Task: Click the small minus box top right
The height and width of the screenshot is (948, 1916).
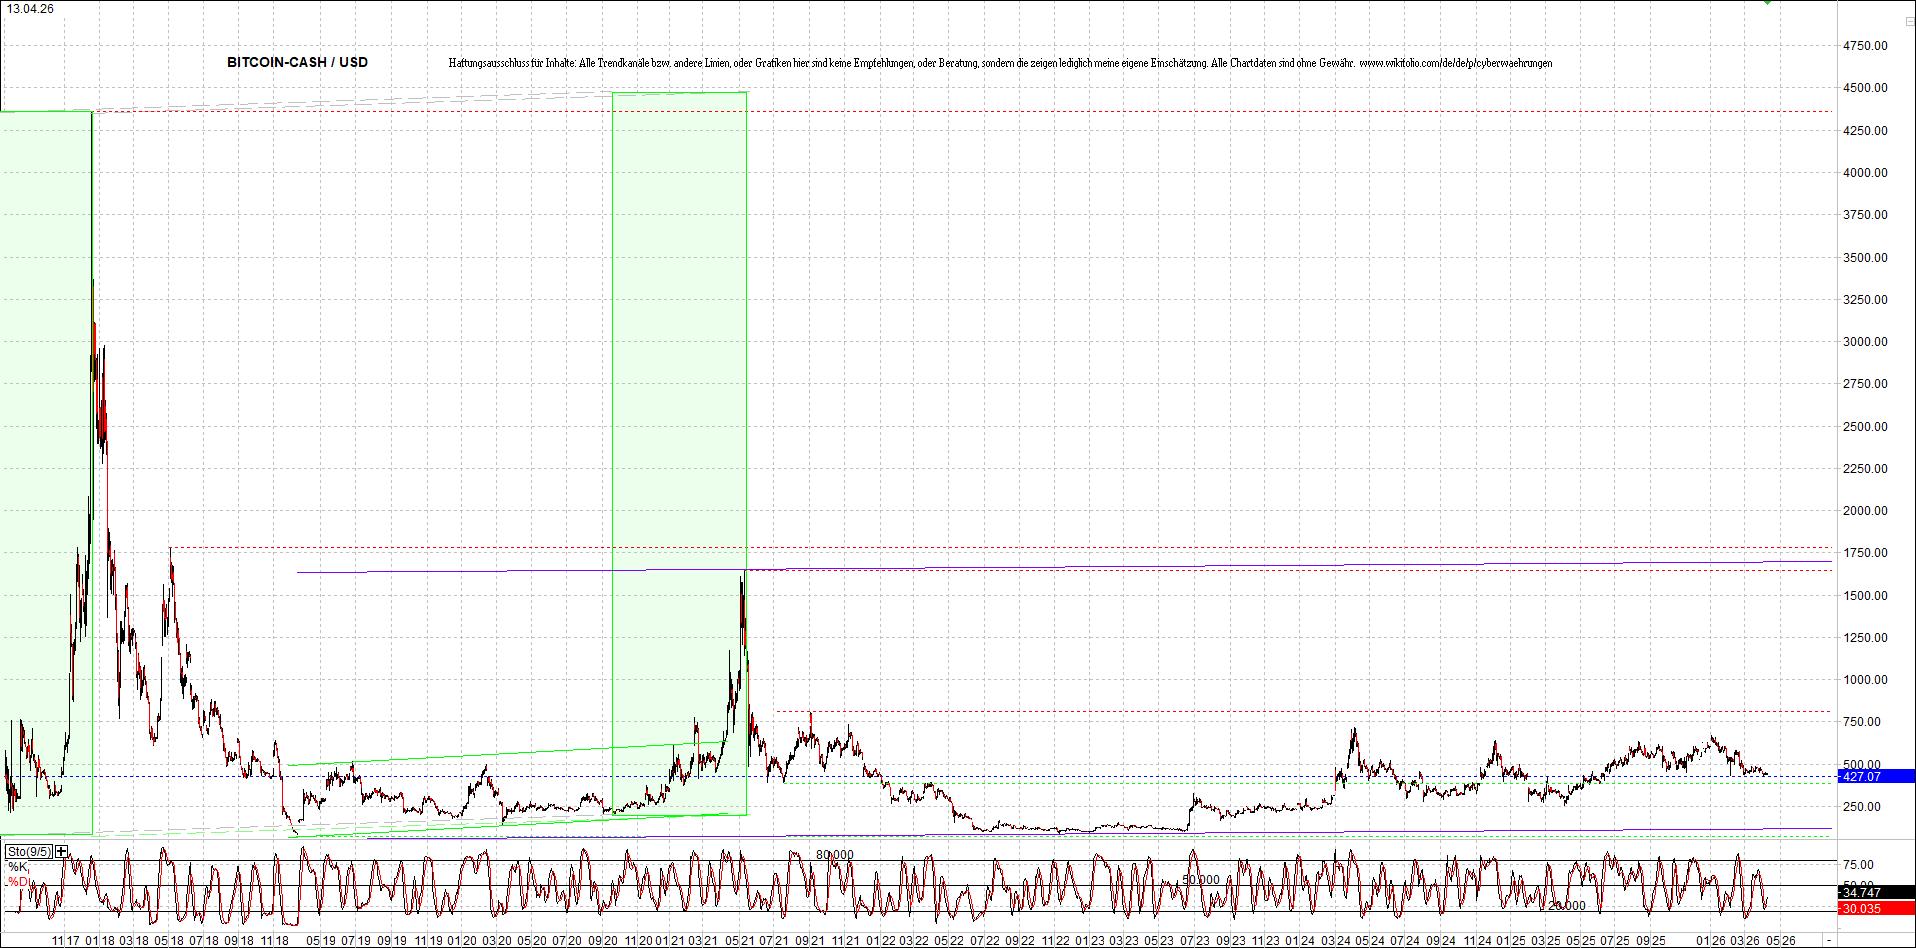Action: coord(1908,21)
